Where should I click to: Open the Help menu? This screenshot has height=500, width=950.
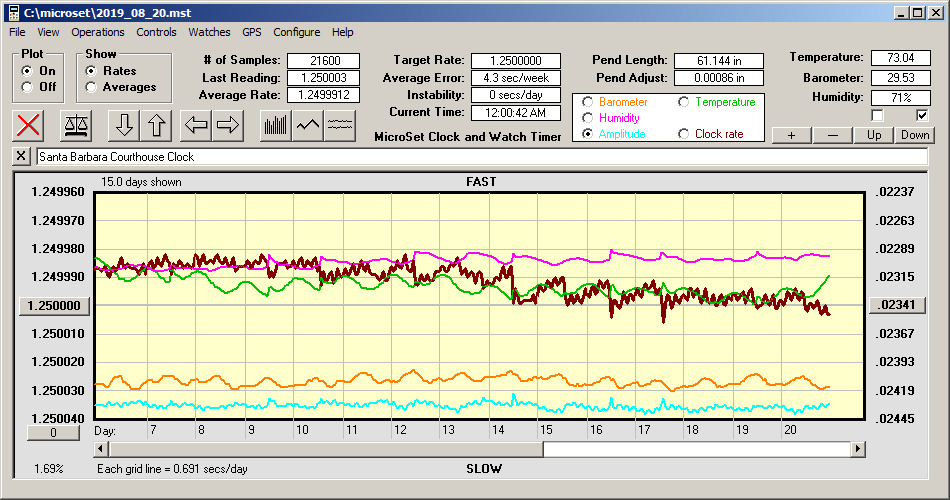point(342,32)
